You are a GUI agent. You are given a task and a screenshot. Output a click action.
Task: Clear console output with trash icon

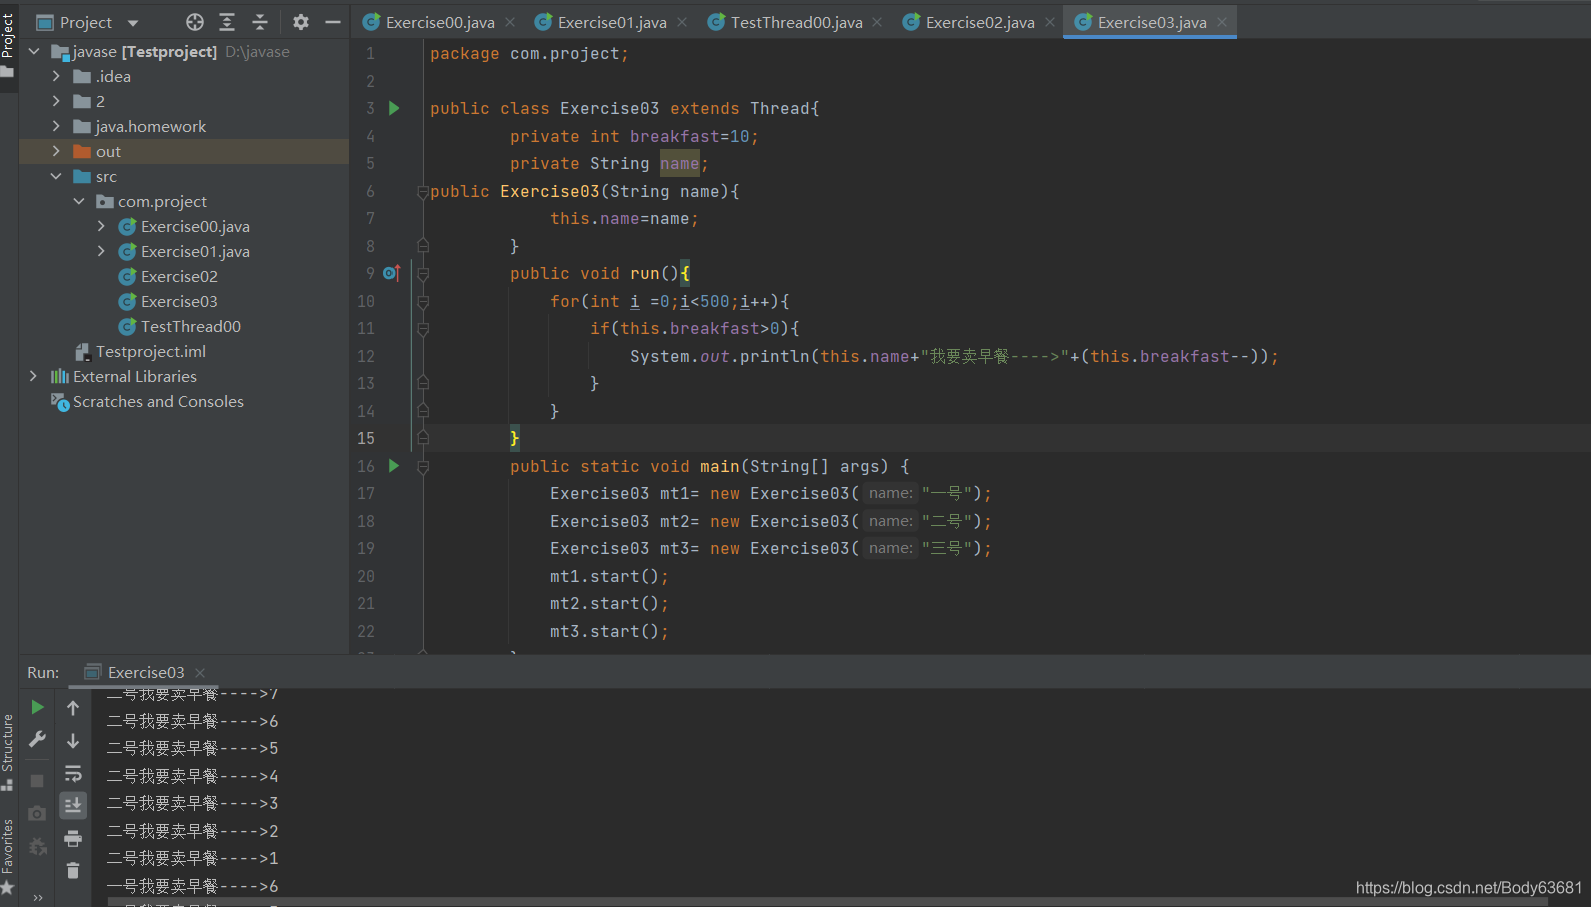(x=73, y=871)
